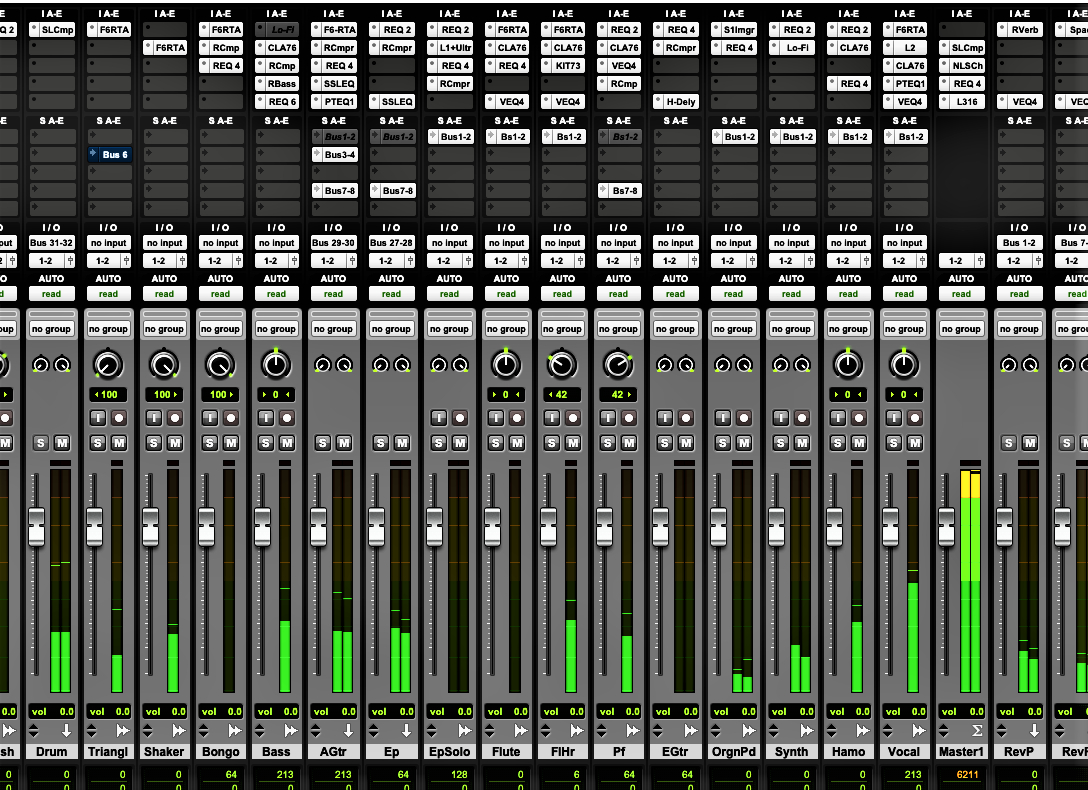Arm the Synth track for recording
Screen dimensions: 1088x790
coord(800,418)
